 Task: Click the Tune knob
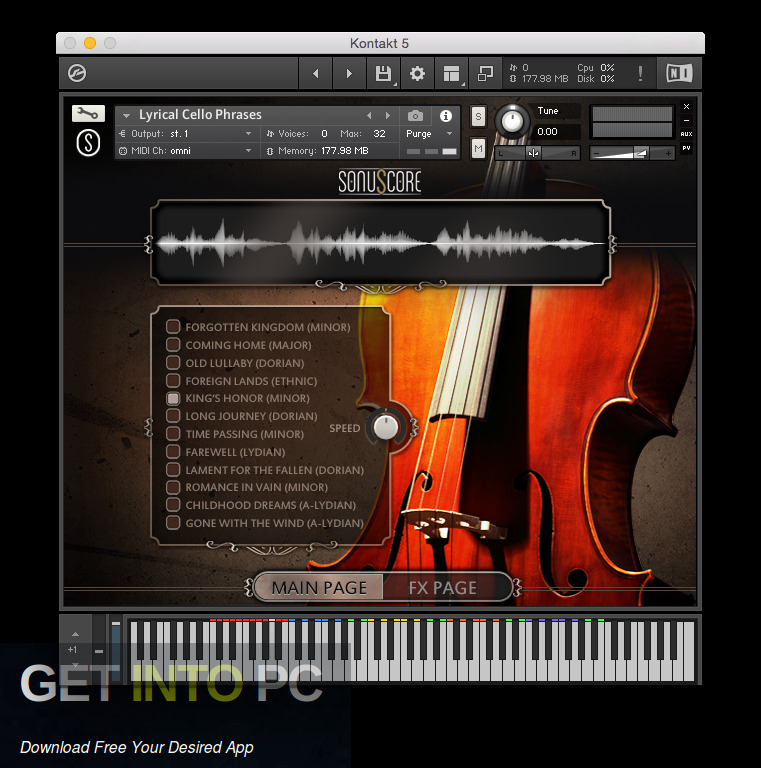pyautogui.click(x=512, y=120)
